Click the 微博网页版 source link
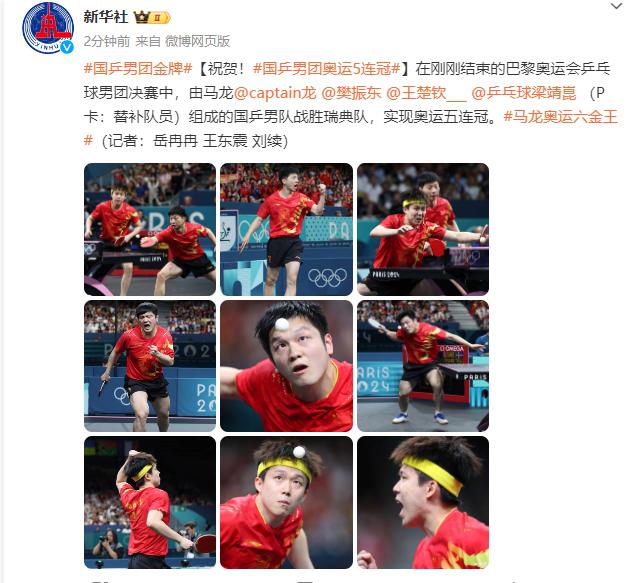 click(x=197, y=41)
